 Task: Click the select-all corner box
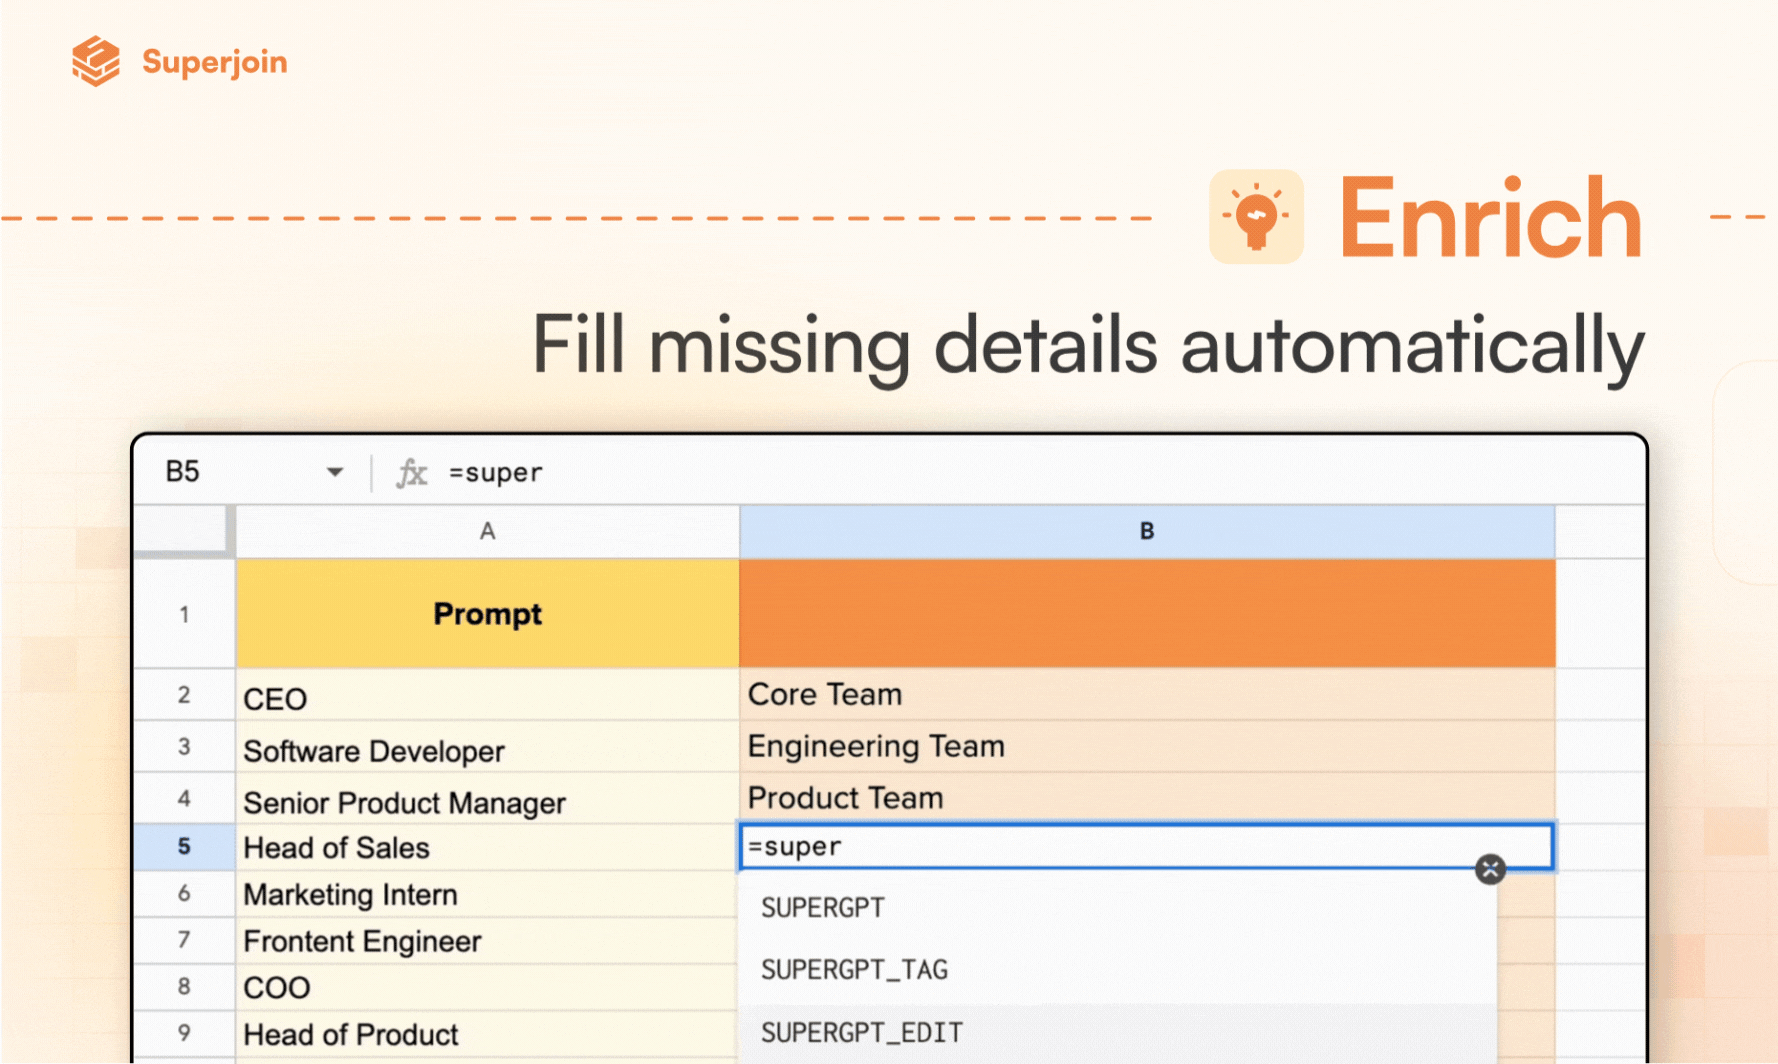[x=183, y=530]
